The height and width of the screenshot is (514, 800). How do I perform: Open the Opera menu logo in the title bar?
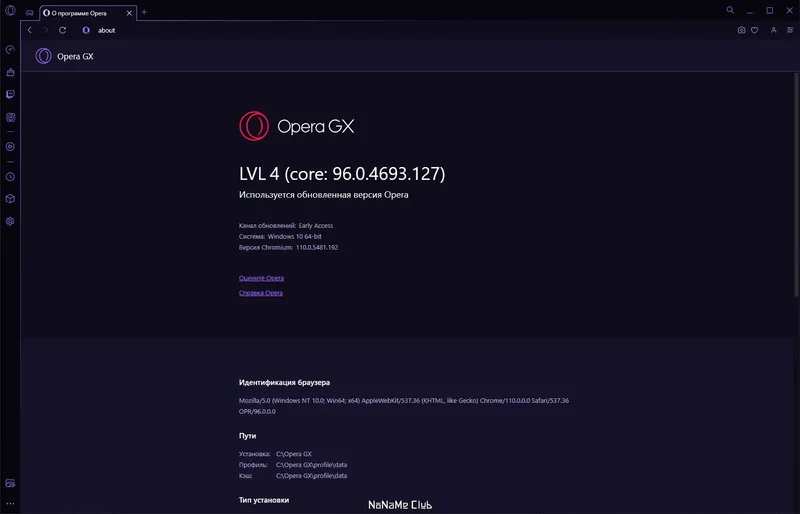(10, 10)
